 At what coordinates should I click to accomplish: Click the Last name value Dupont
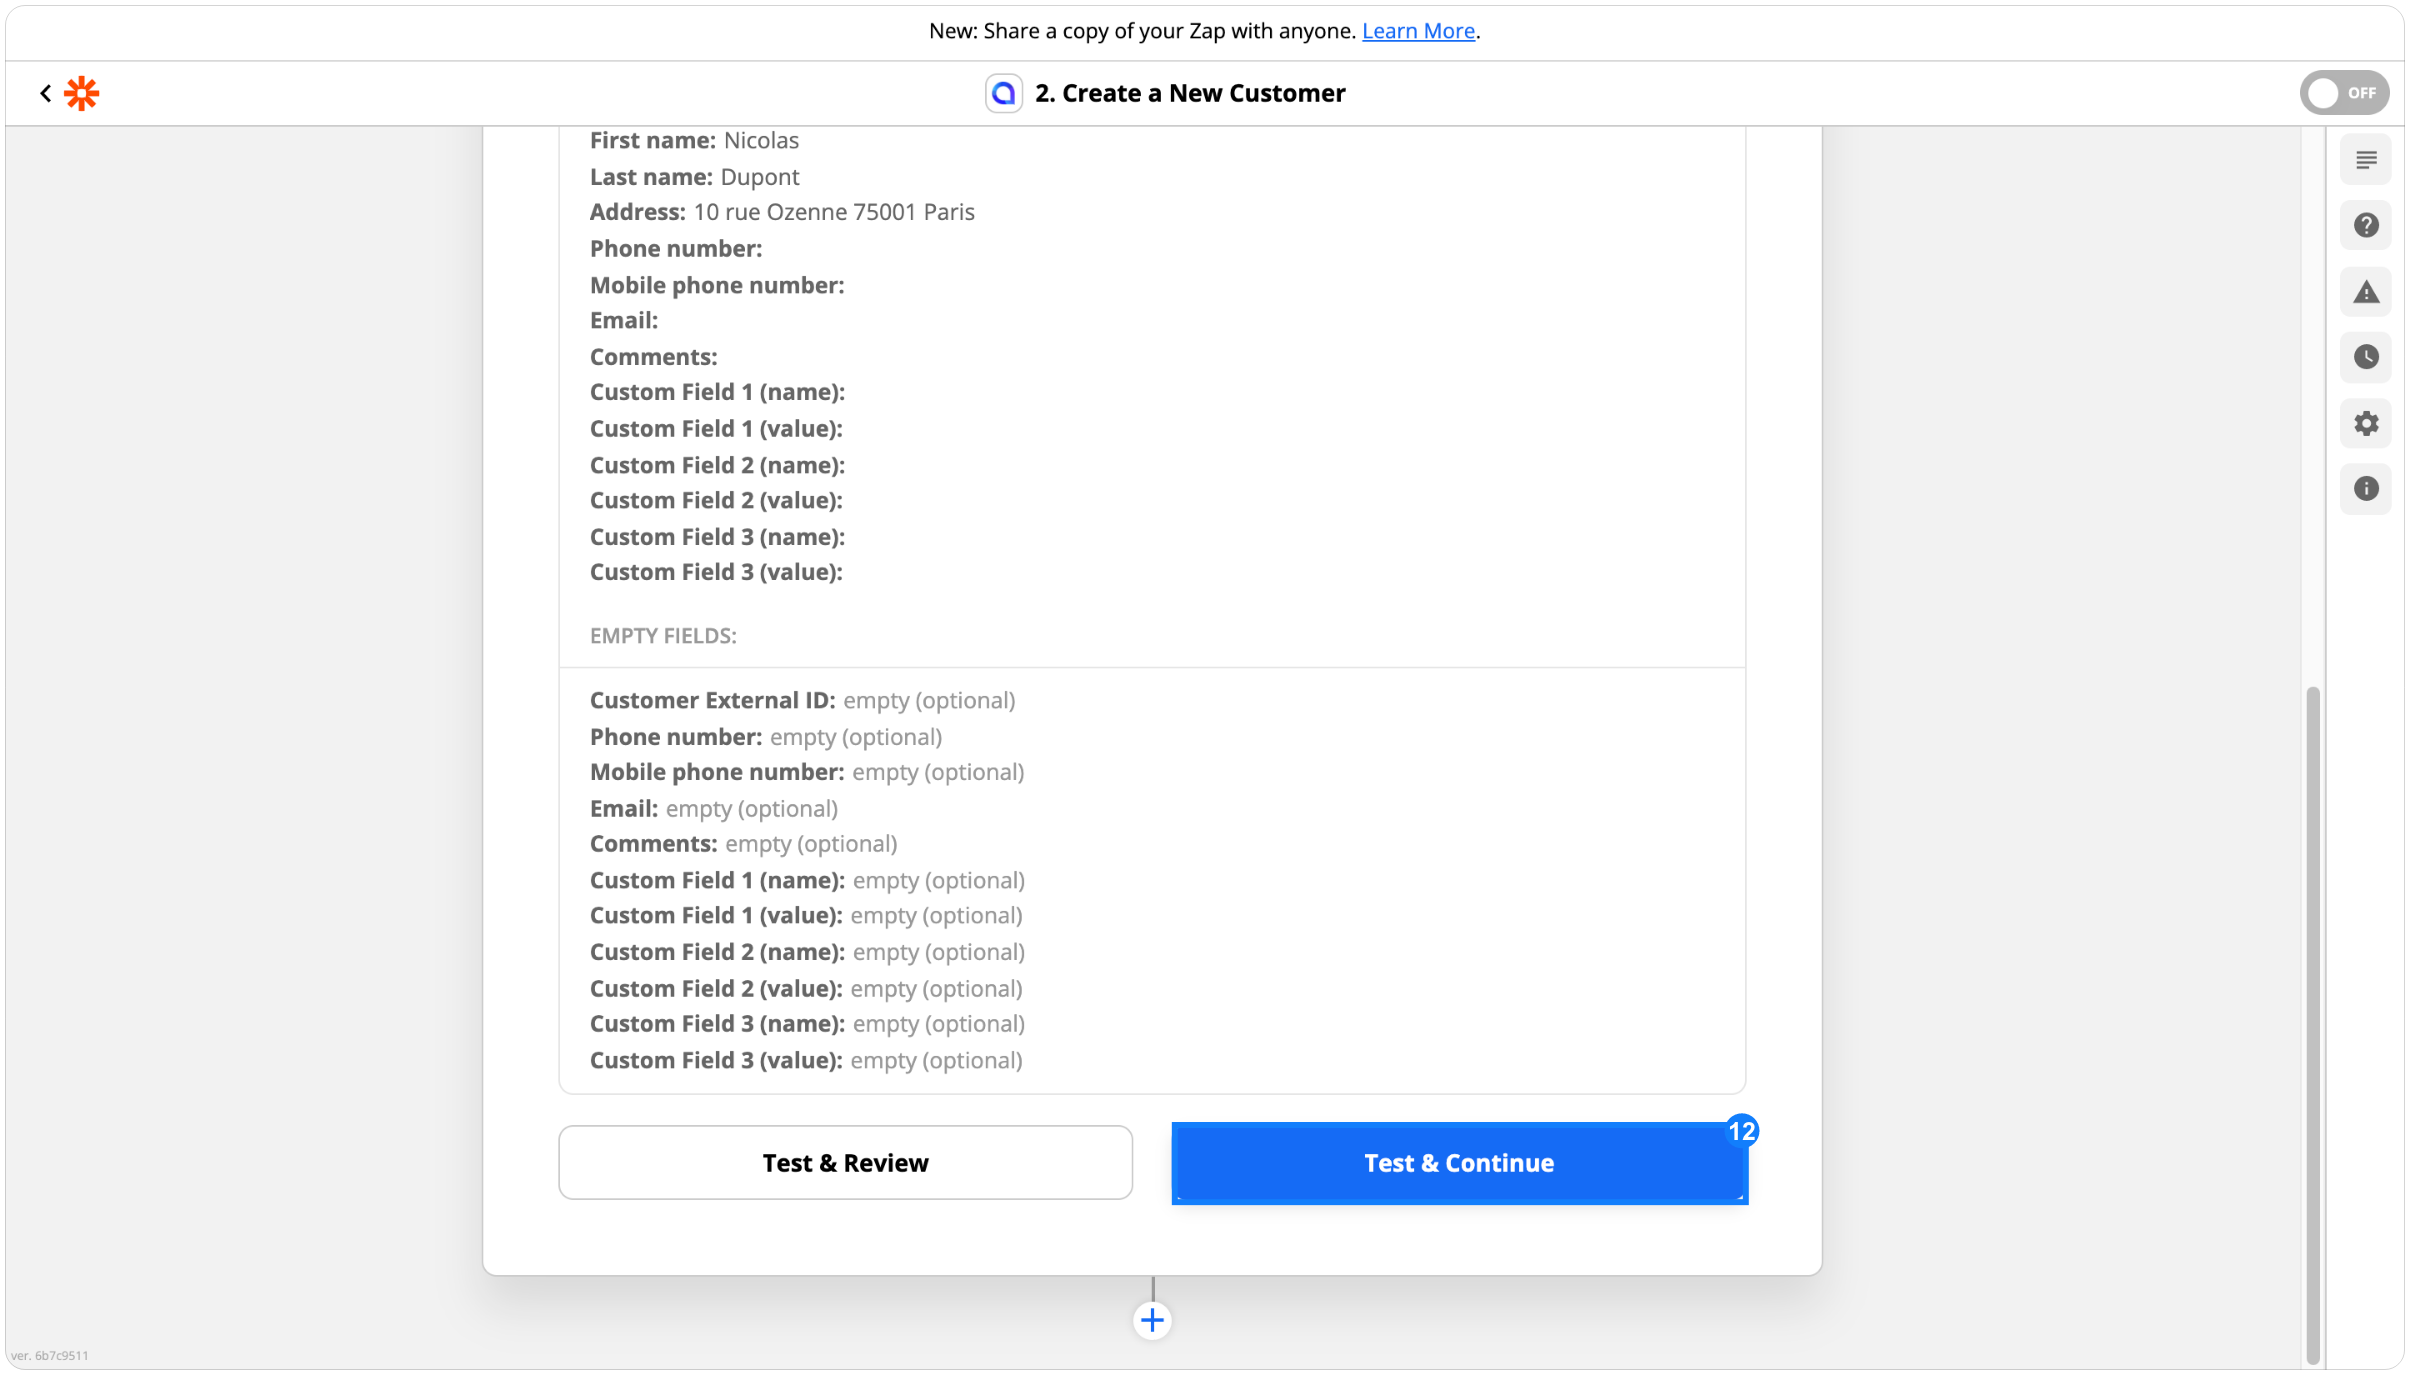(x=759, y=177)
